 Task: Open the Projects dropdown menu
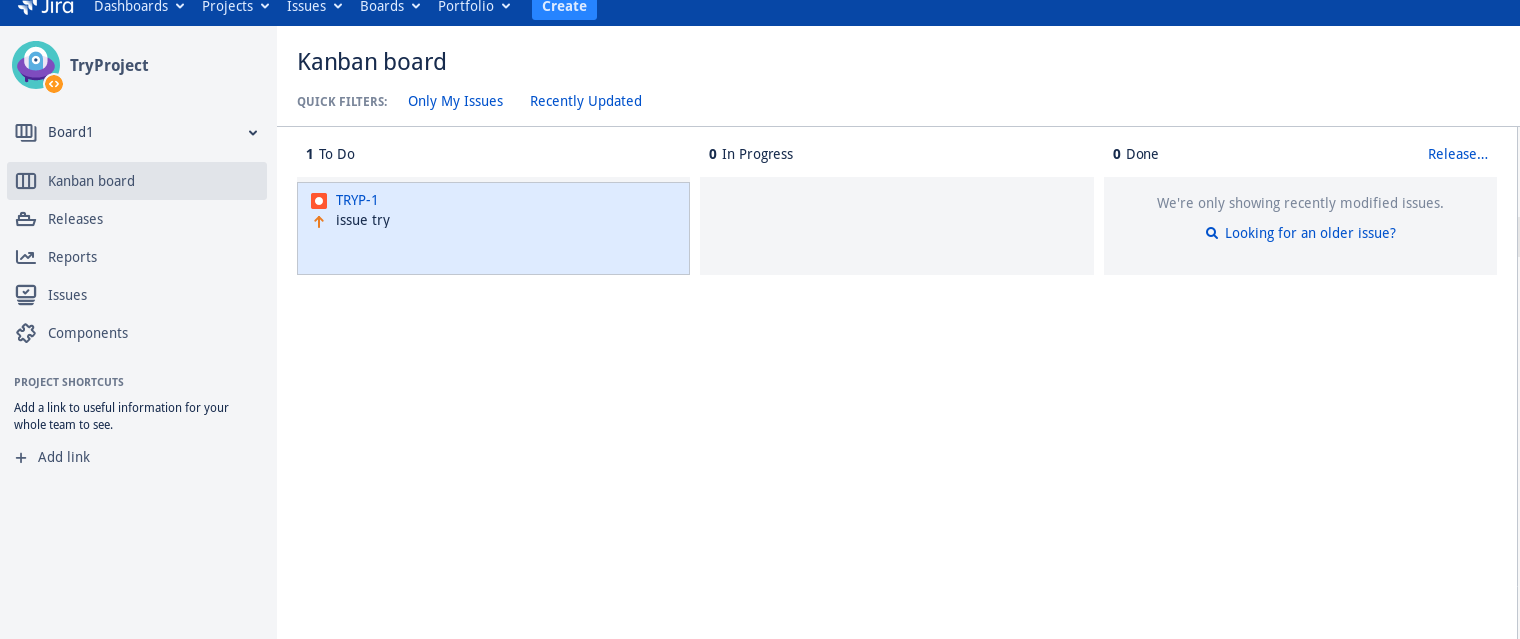235,6
